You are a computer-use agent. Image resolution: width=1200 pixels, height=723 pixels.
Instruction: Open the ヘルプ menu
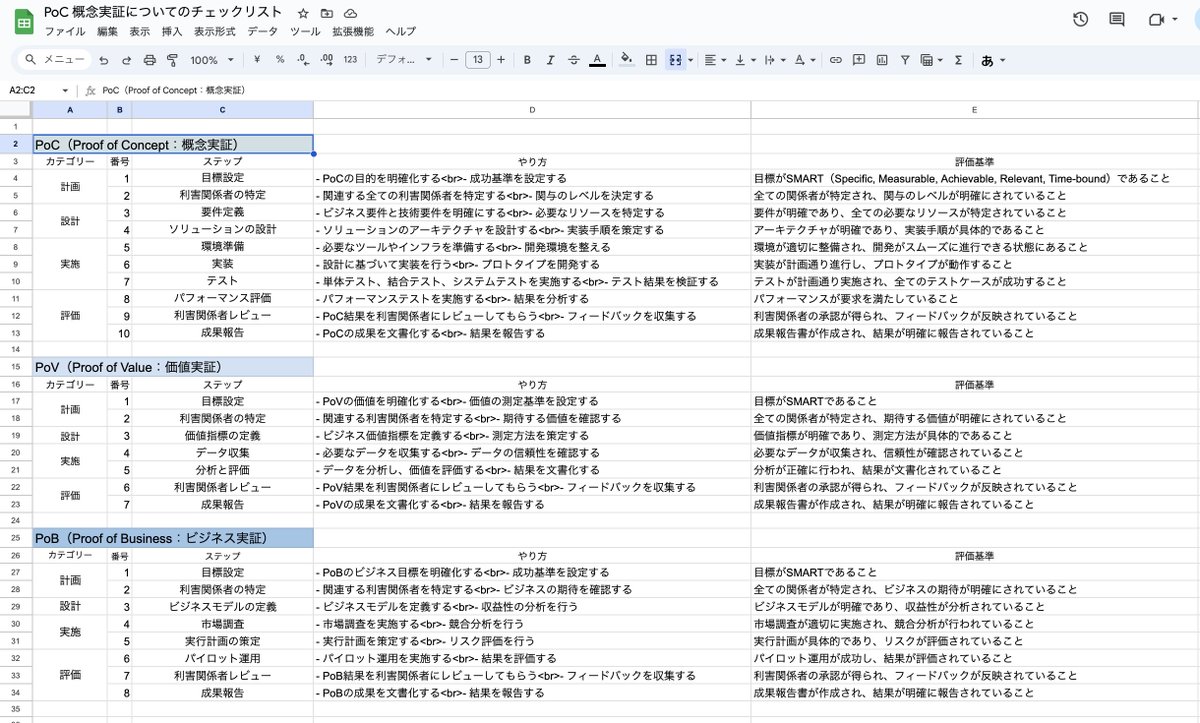[400, 32]
